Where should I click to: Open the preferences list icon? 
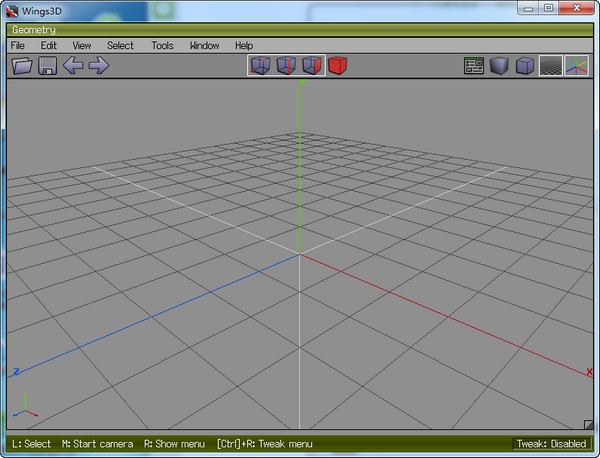(474, 66)
